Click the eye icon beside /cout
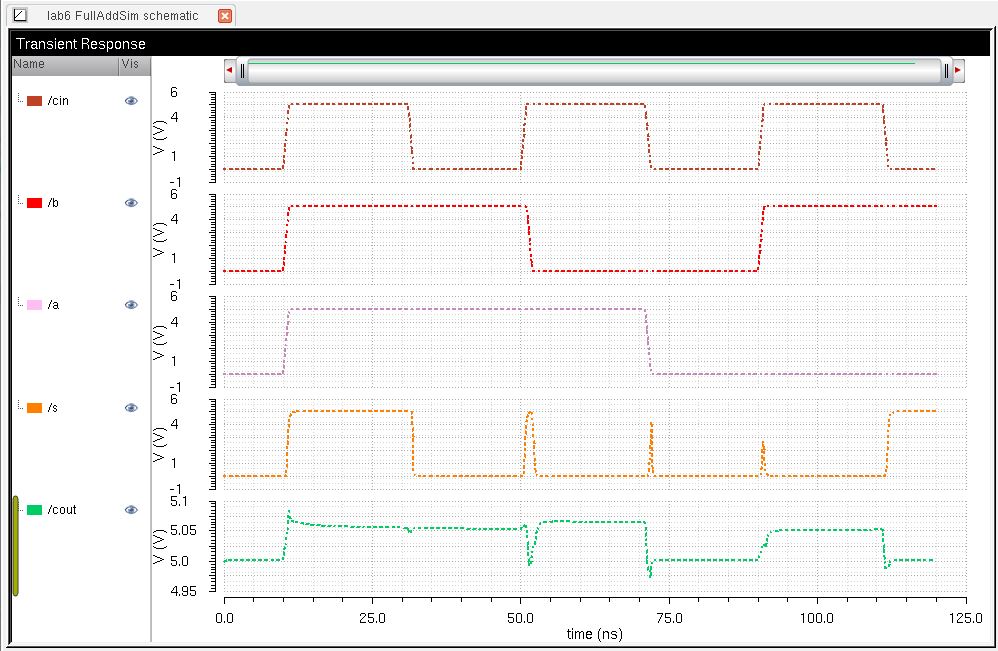 [x=131, y=510]
